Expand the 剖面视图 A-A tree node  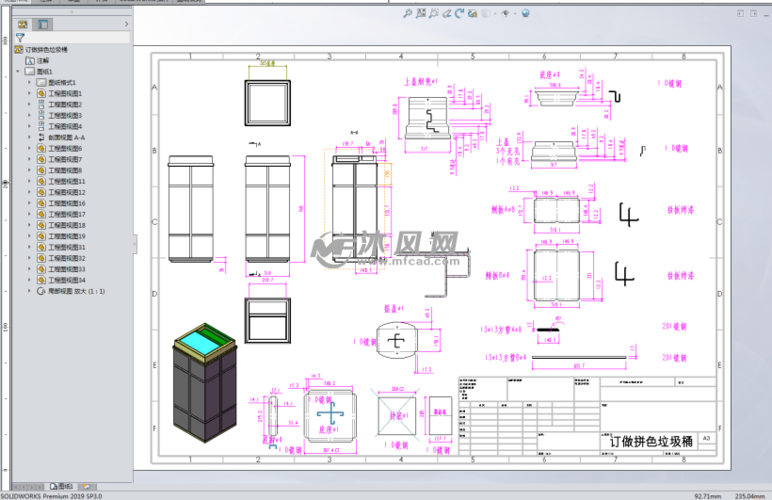coord(29,137)
